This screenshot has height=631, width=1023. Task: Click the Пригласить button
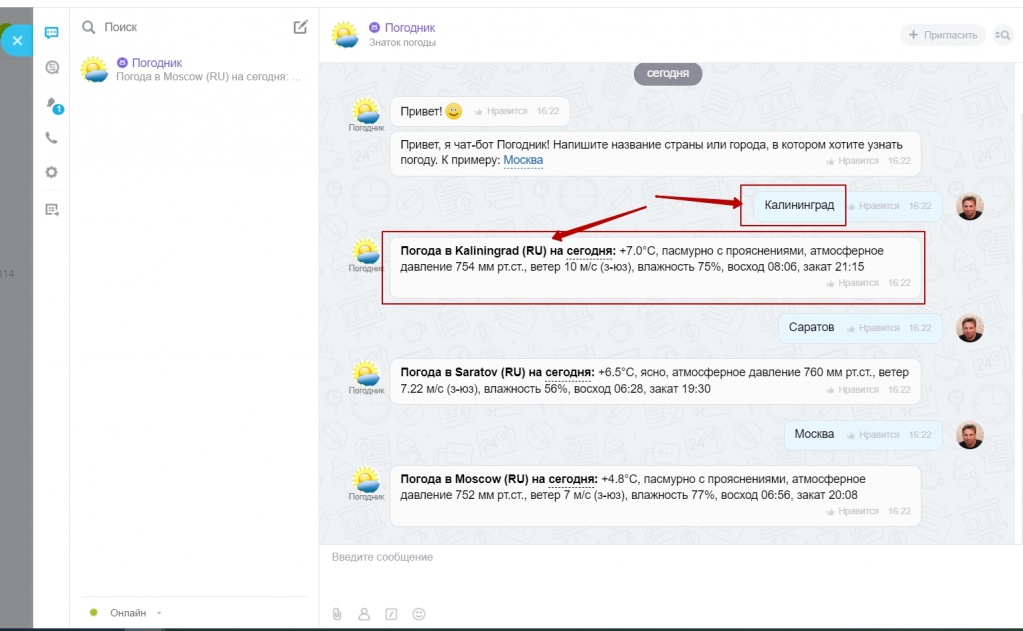coord(943,35)
